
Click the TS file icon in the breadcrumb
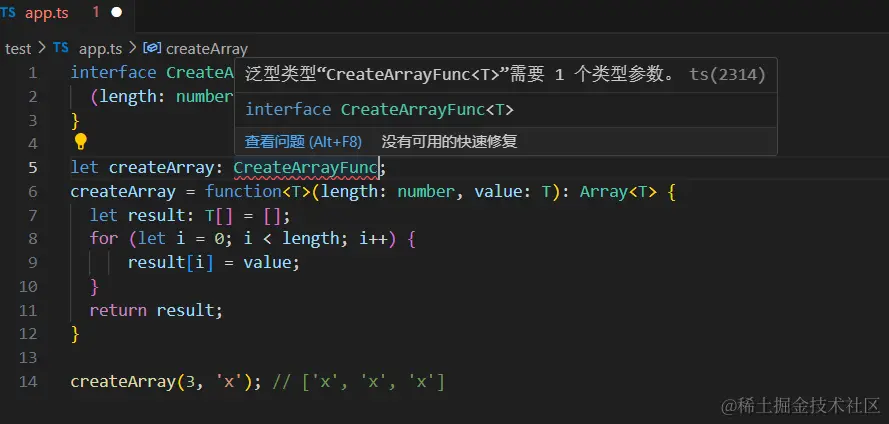(x=61, y=48)
